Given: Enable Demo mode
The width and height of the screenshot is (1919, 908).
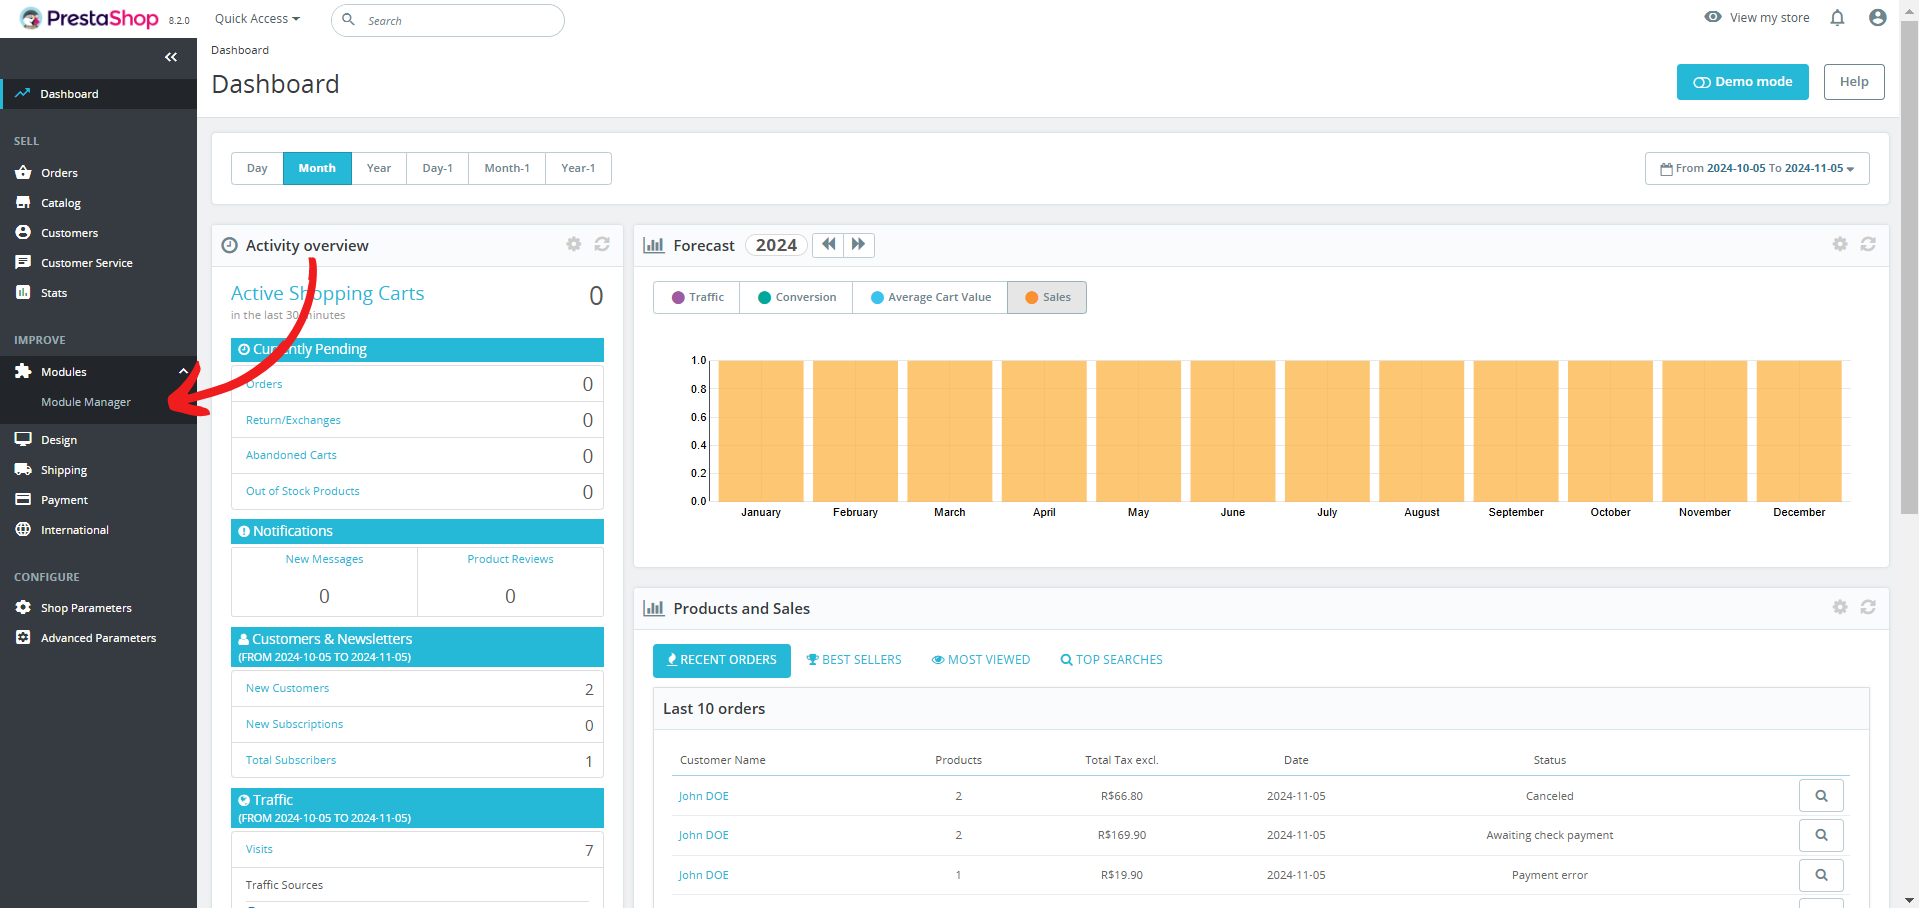Looking at the screenshot, I should (1742, 81).
